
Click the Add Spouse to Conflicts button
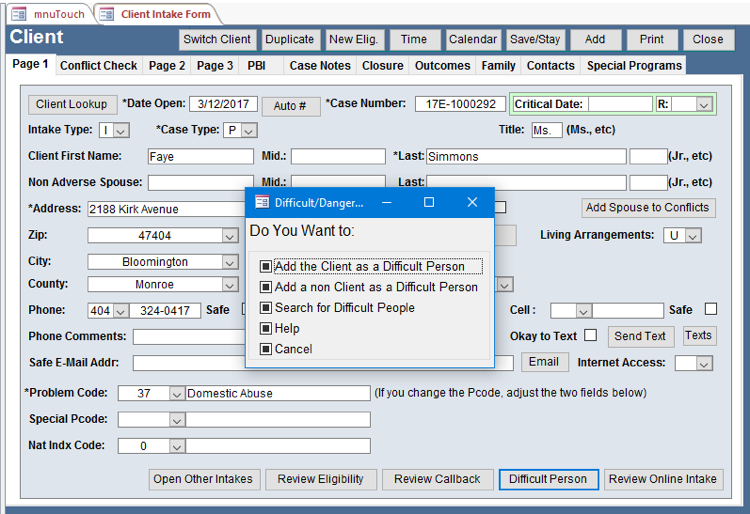pyautogui.click(x=648, y=208)
